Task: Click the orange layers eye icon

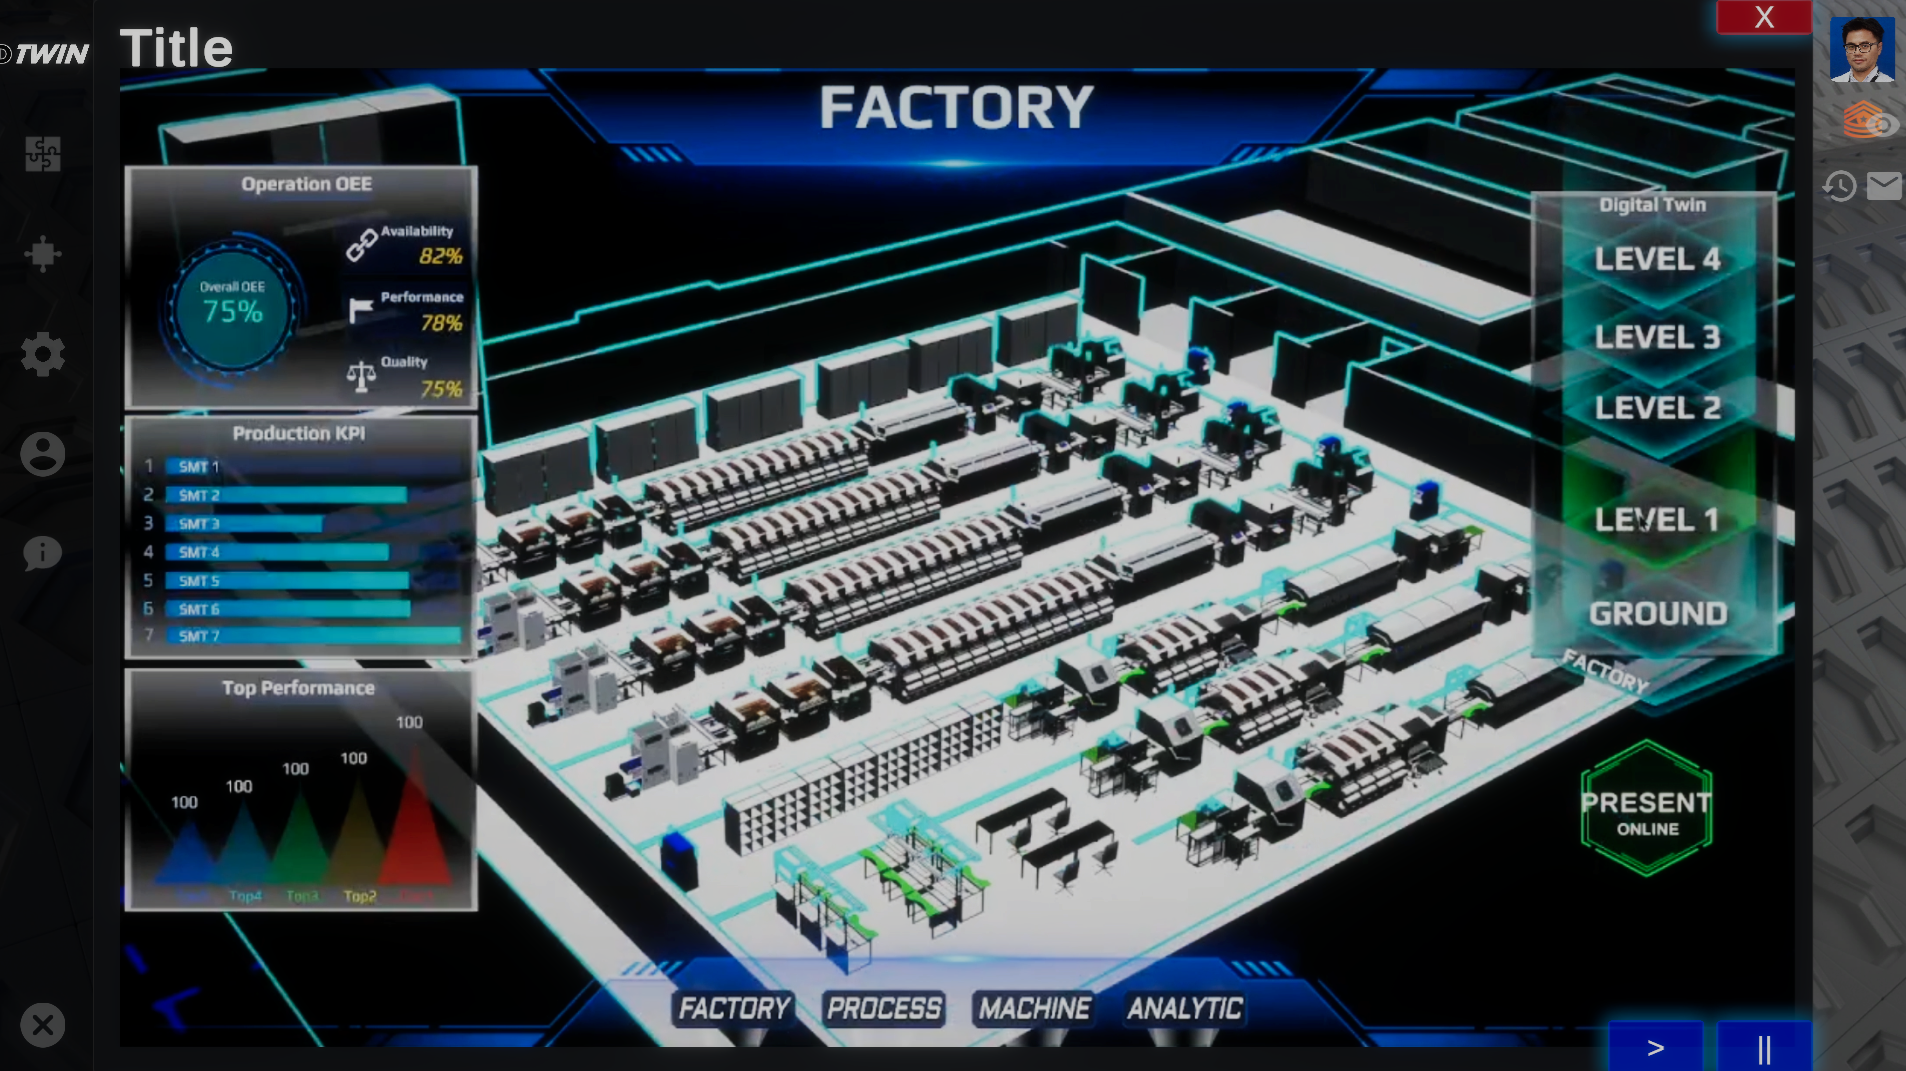Action: coord(1866,122)
